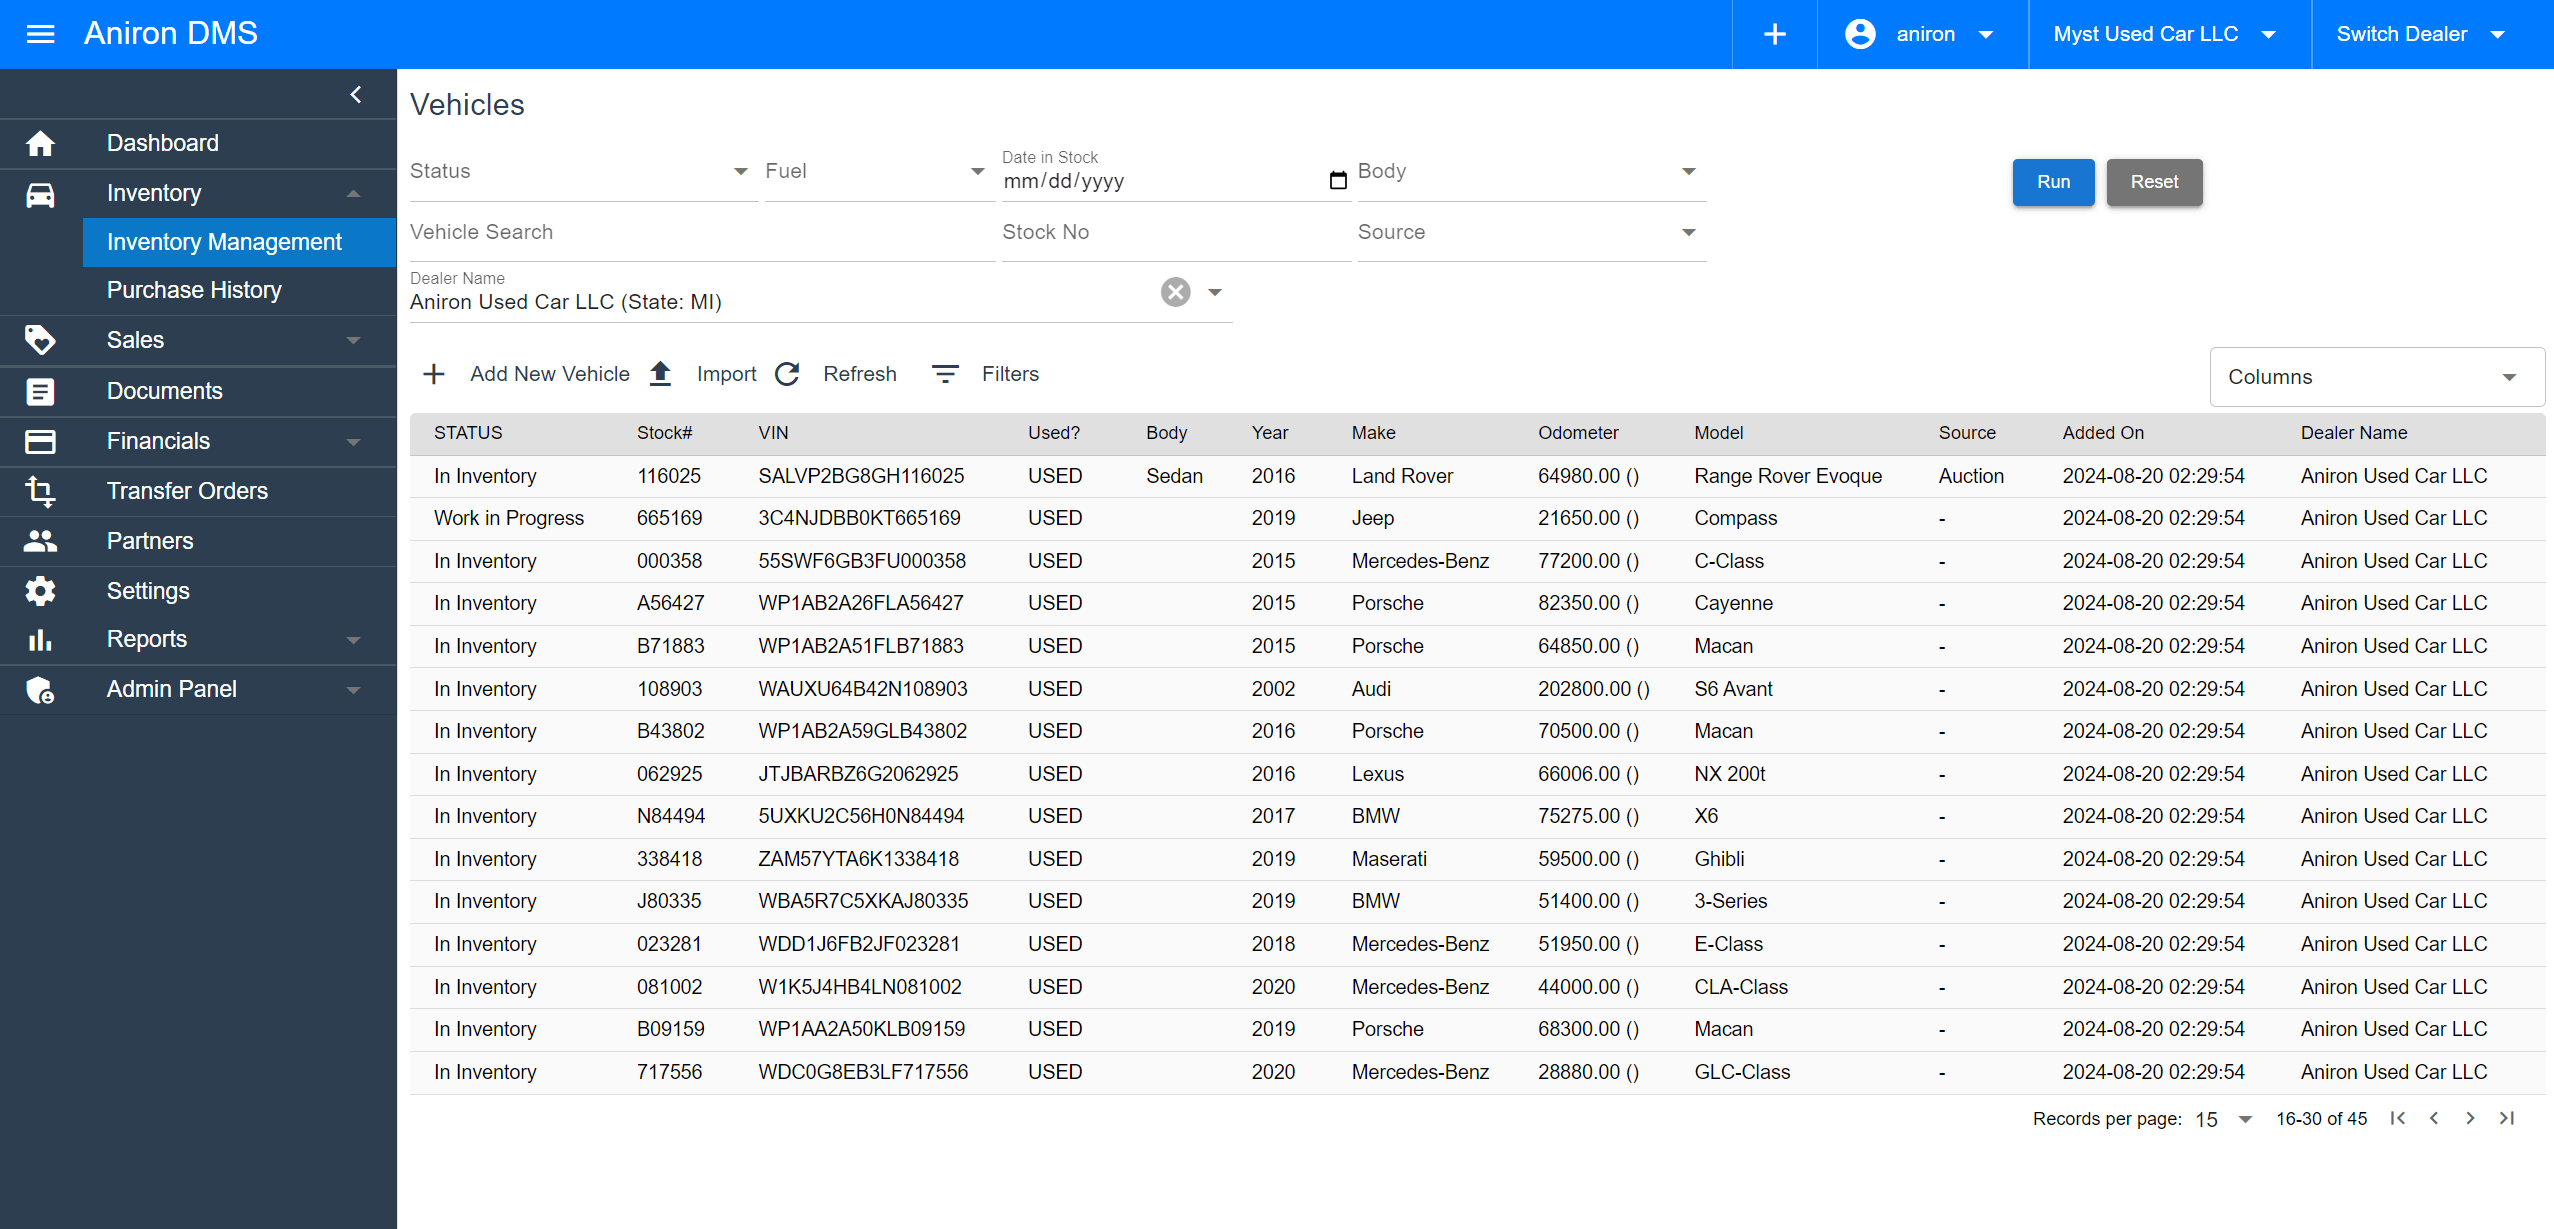Go to the first page of records
This screenshot has width=2554, height=1229.
2397,1118
